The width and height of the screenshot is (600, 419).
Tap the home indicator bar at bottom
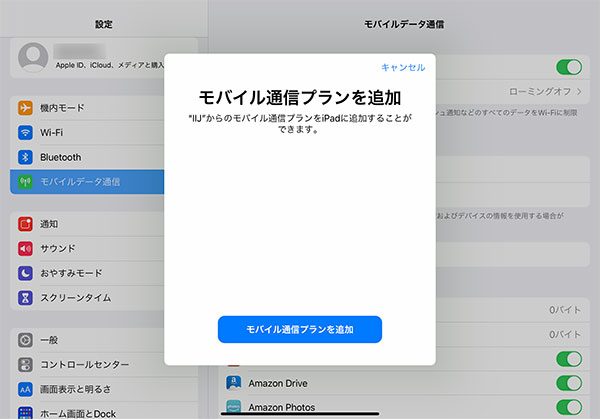click(x=300, y=413)
